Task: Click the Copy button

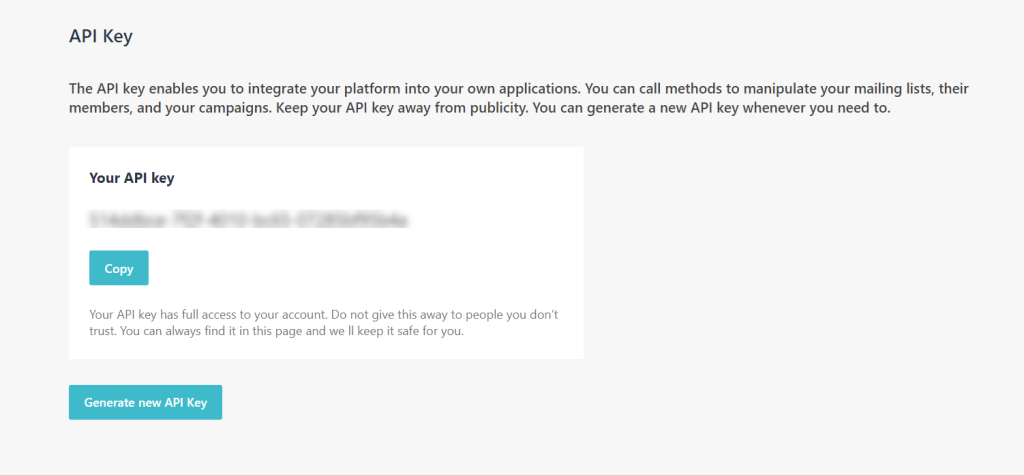Action: (119, 268)
